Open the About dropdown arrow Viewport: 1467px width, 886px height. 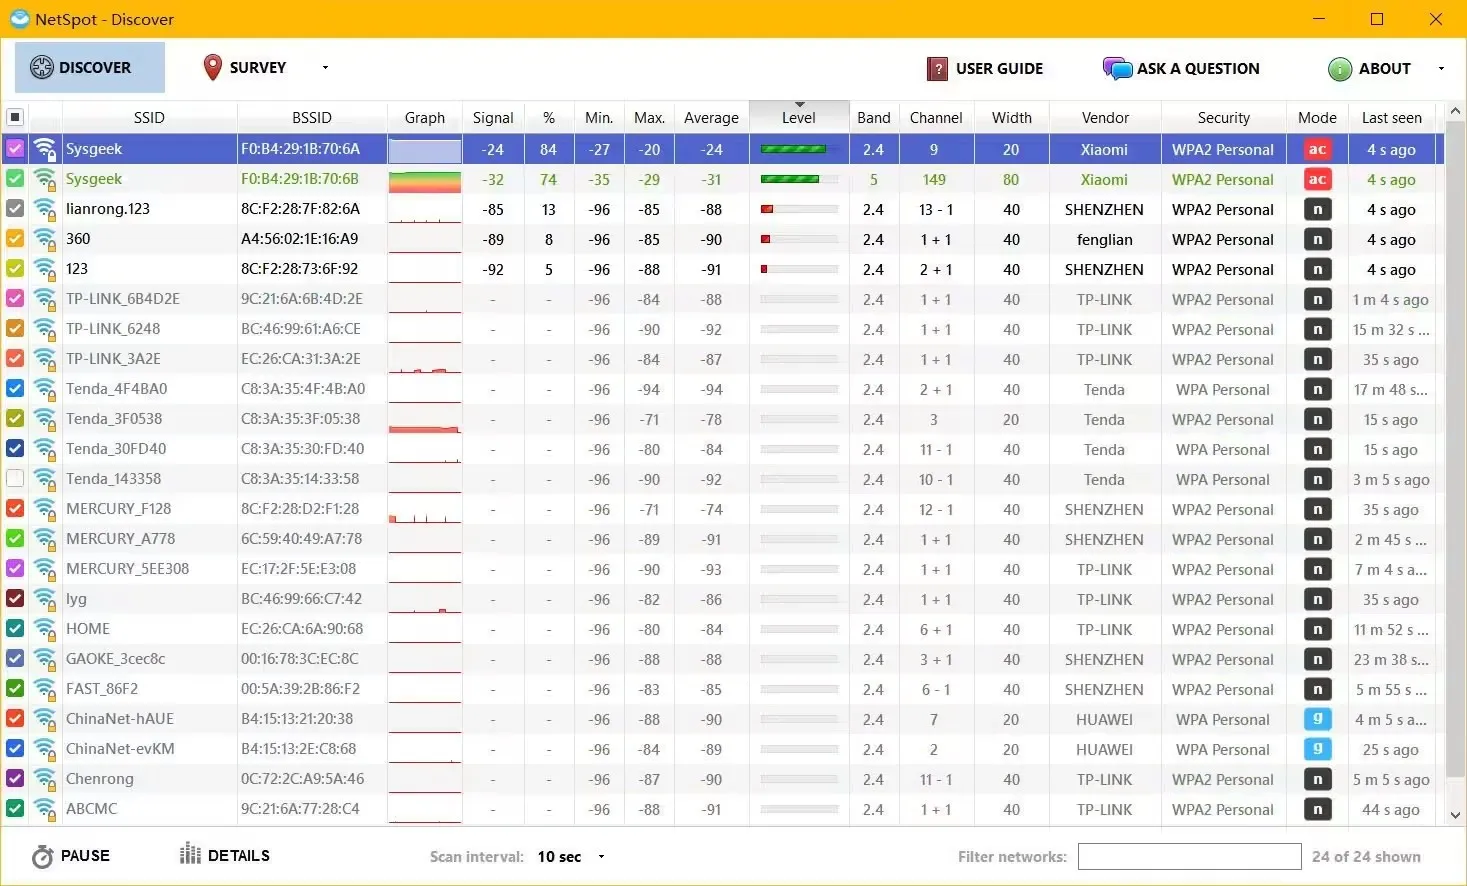click(x=1441, y=69)
